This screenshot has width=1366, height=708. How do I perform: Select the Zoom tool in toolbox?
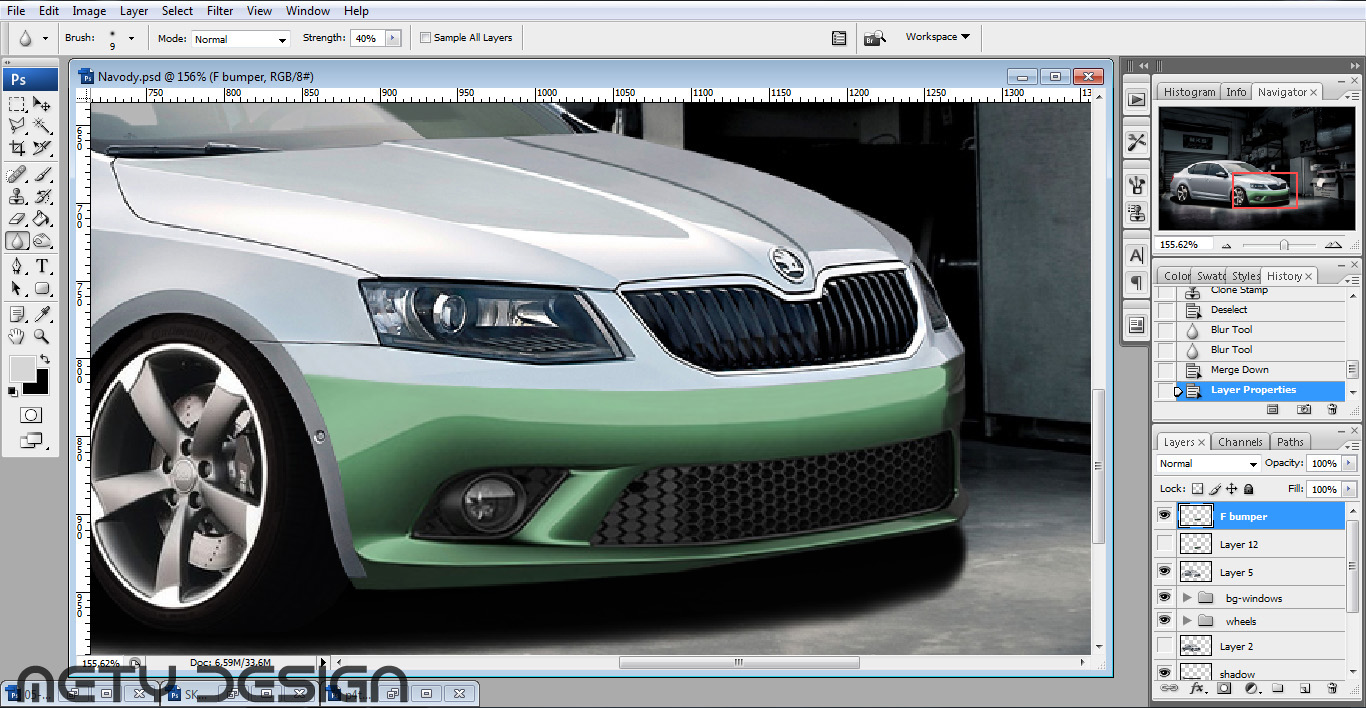(x=42, y=336)
